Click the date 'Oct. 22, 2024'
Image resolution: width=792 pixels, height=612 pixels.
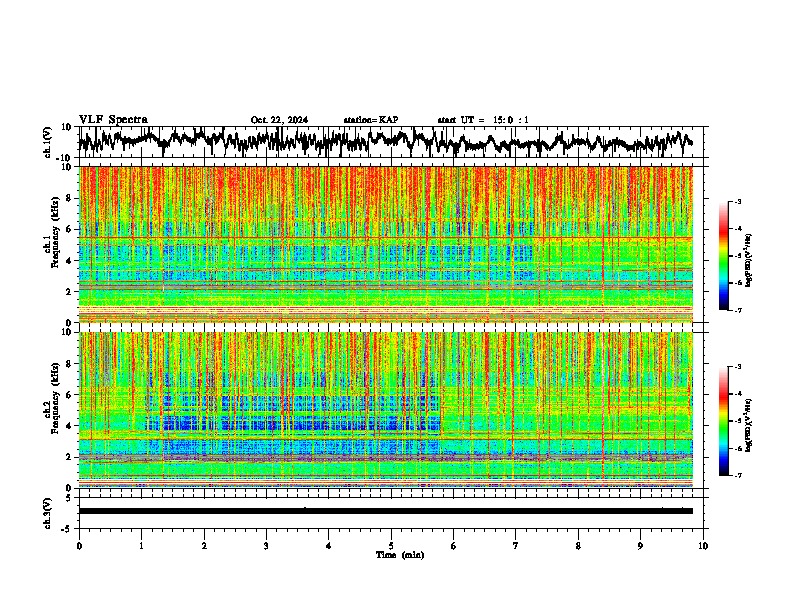[279, 120]
